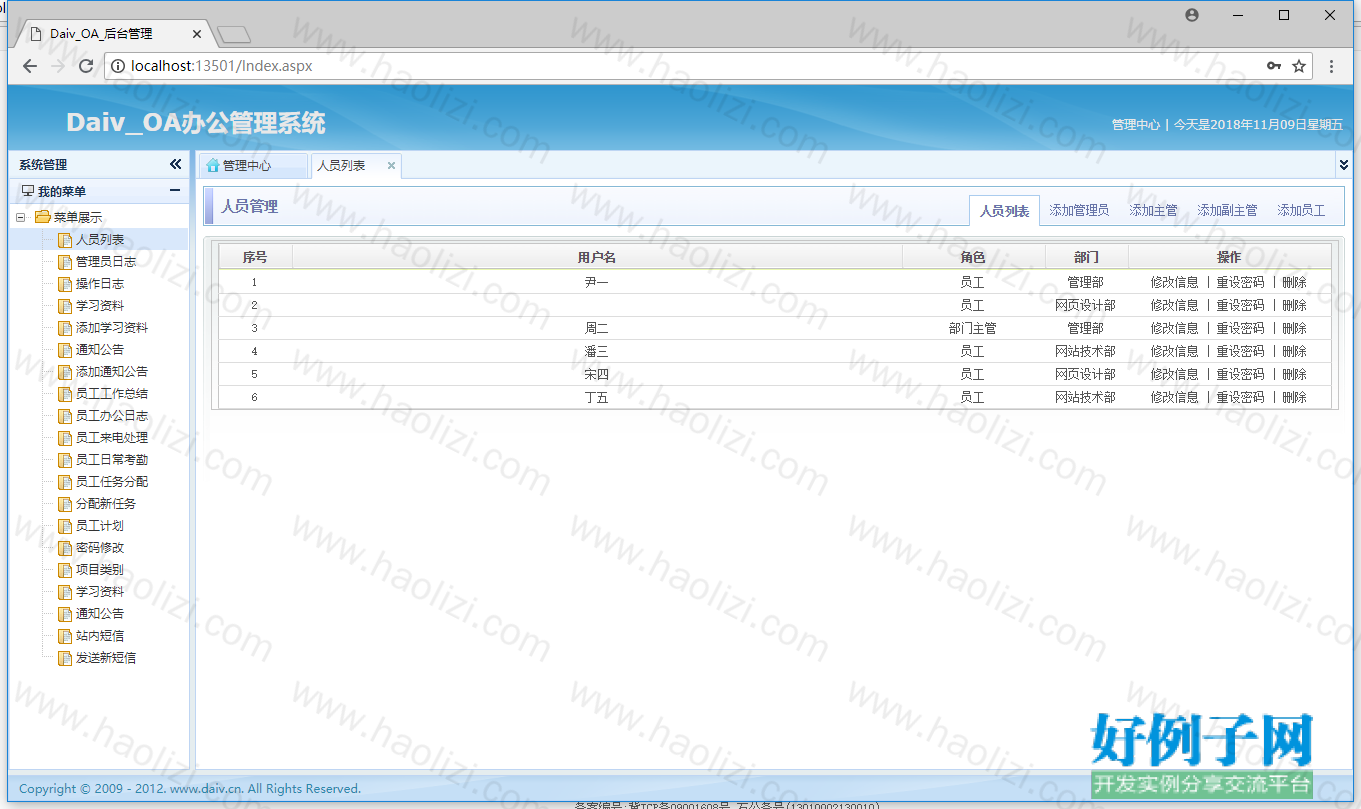View site information icon in address bar
The width and height of the screenshot is (1361, 809).
(118, 66)
